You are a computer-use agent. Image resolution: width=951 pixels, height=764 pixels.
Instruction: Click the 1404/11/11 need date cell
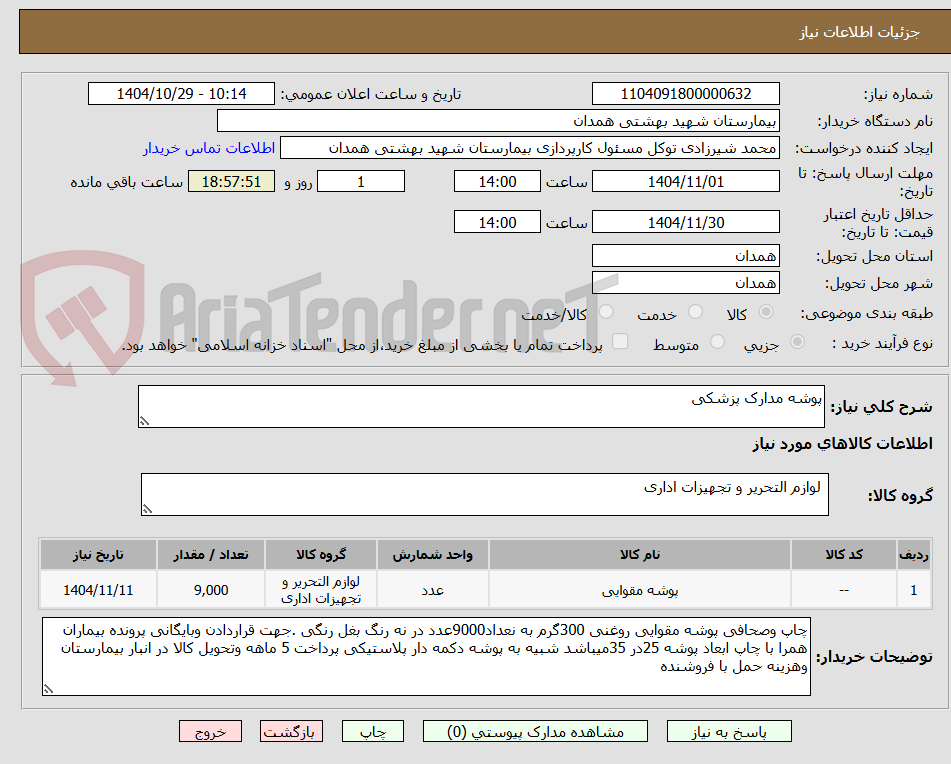coord(98,590)
